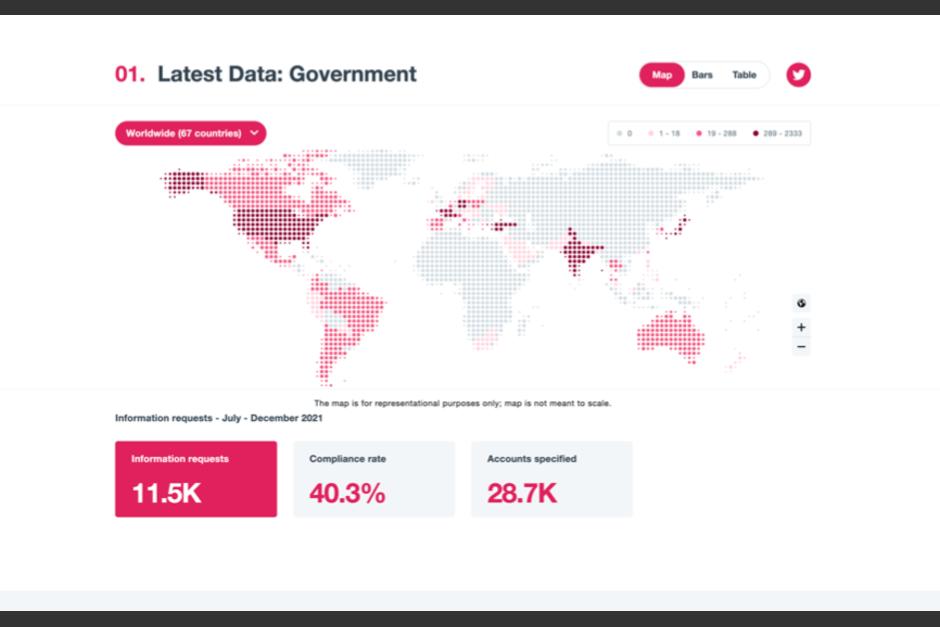This screenshot has height=627, width=940.
Task: Click the Compliance rate 40.3% card
Action: (374, 480)
